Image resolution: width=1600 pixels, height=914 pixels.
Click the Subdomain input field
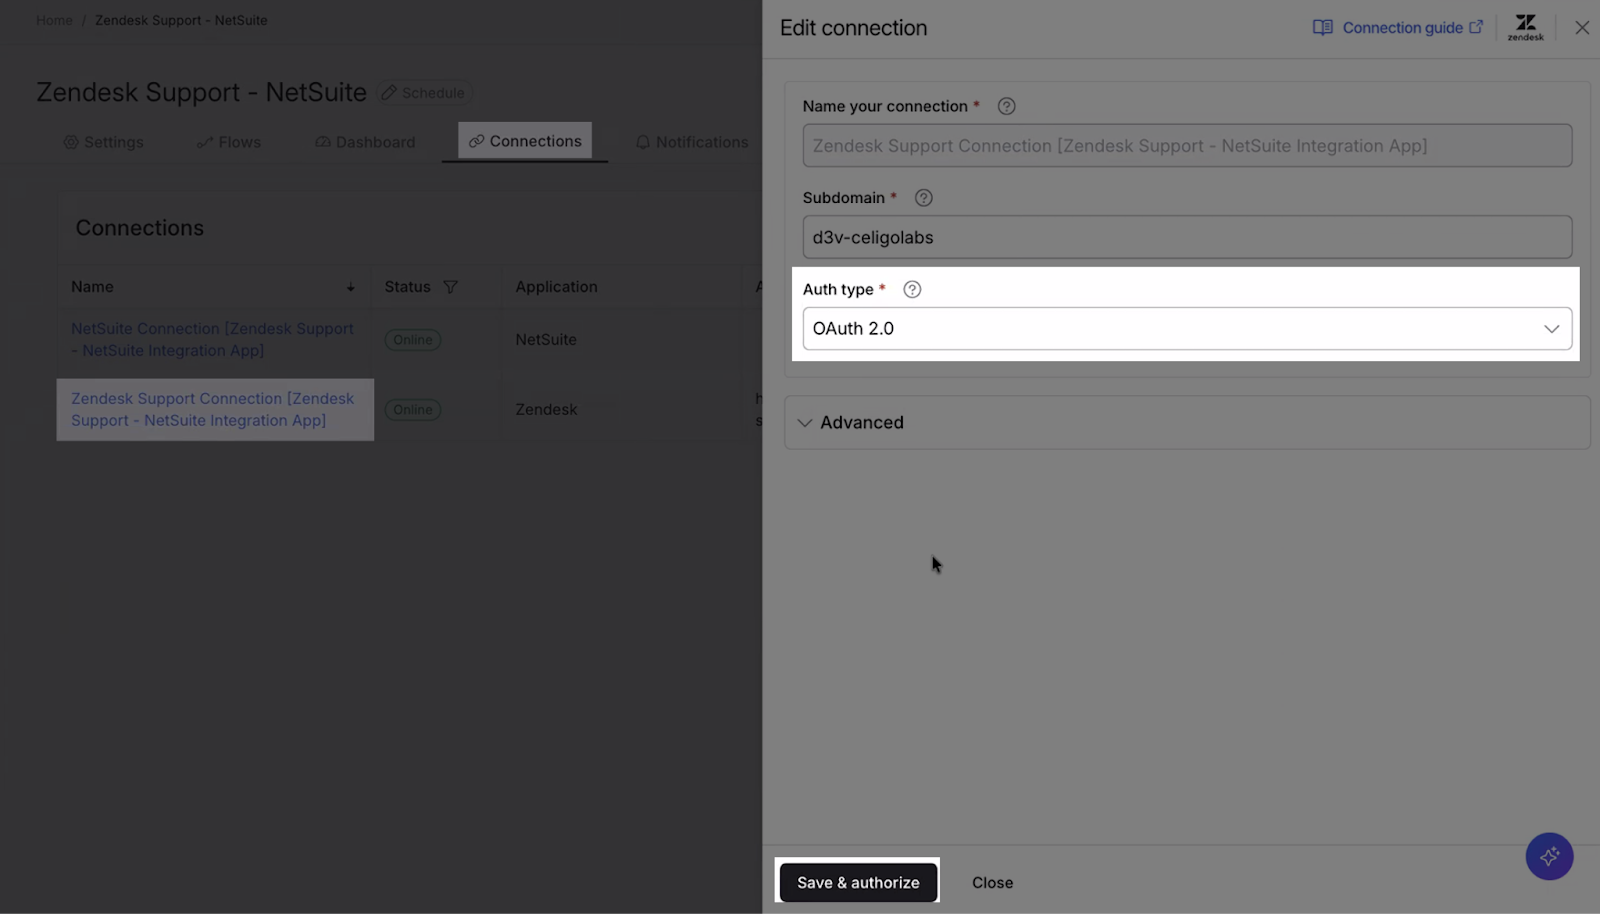coord(1187,237)
